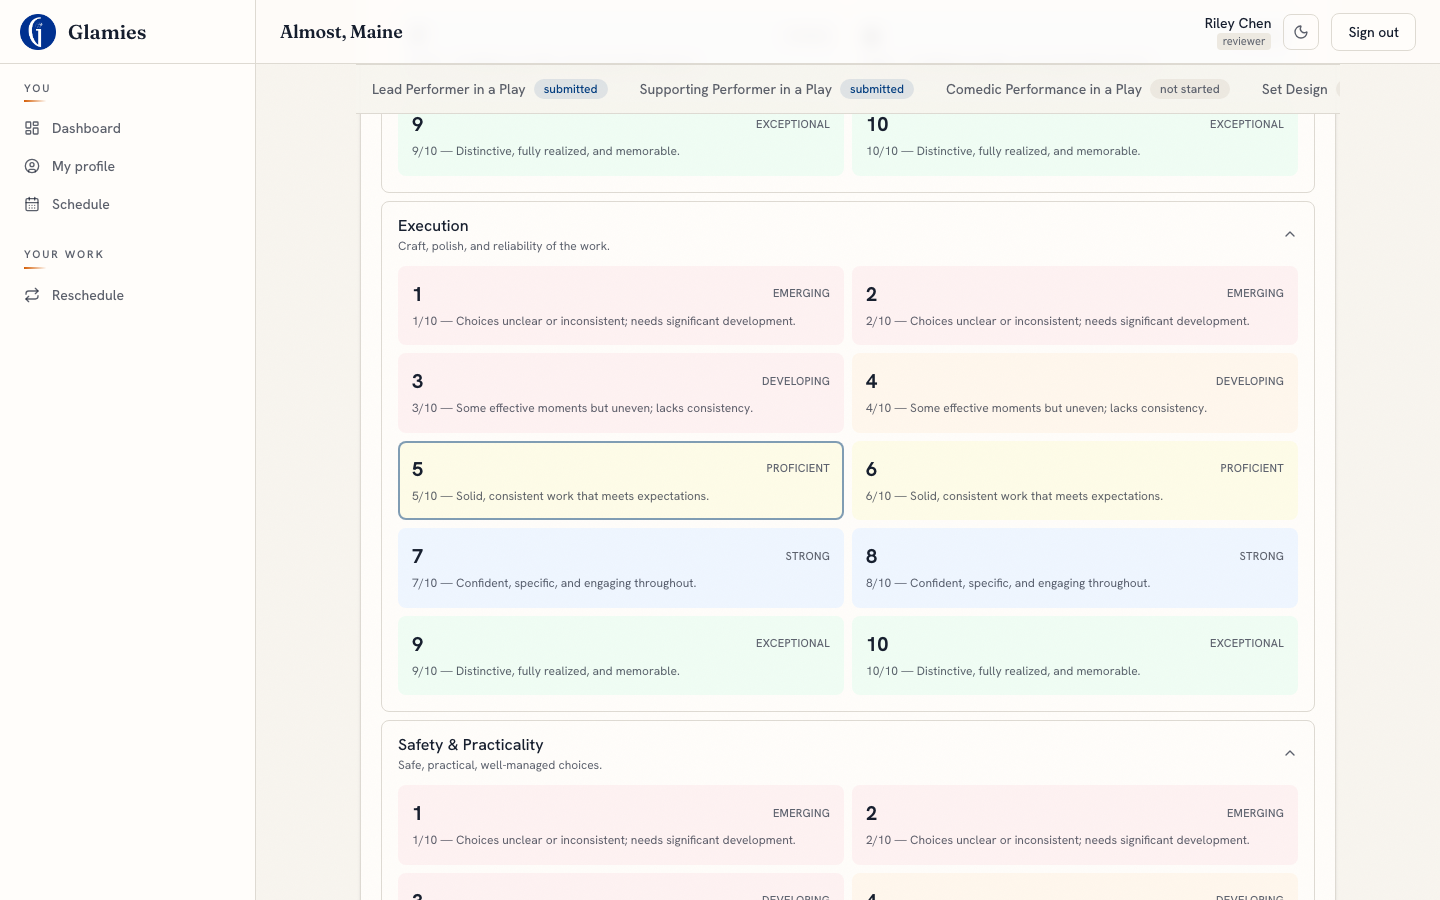
Task: Open Comedic Performance in a Play tab
Action: pos(1088,89)
